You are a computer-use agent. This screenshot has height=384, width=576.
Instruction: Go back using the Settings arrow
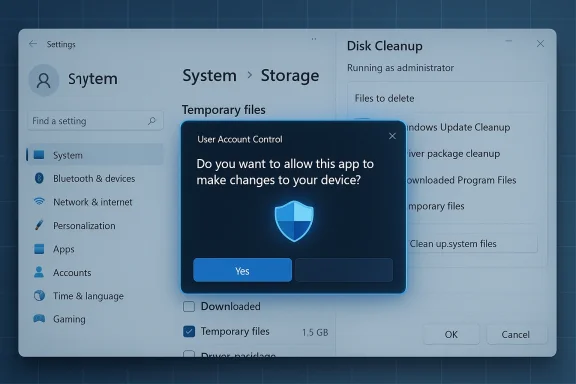coord(33,44)
